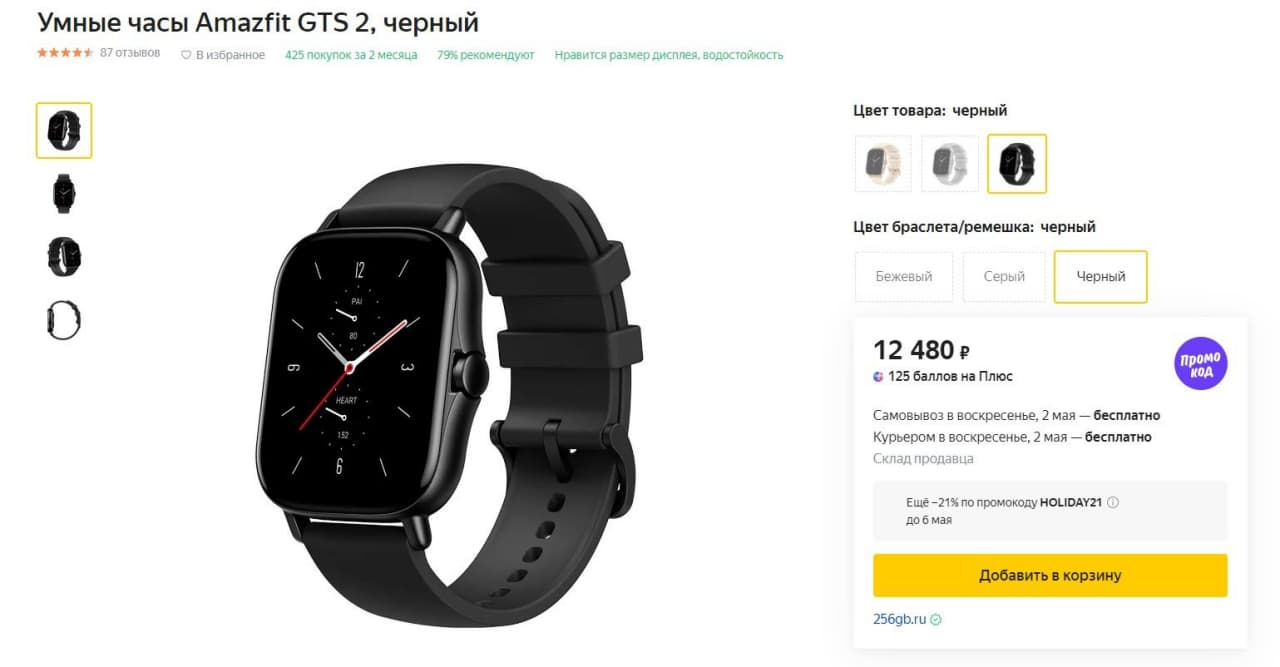
Task: Select the black watch color swatch
Action: 1017,163
